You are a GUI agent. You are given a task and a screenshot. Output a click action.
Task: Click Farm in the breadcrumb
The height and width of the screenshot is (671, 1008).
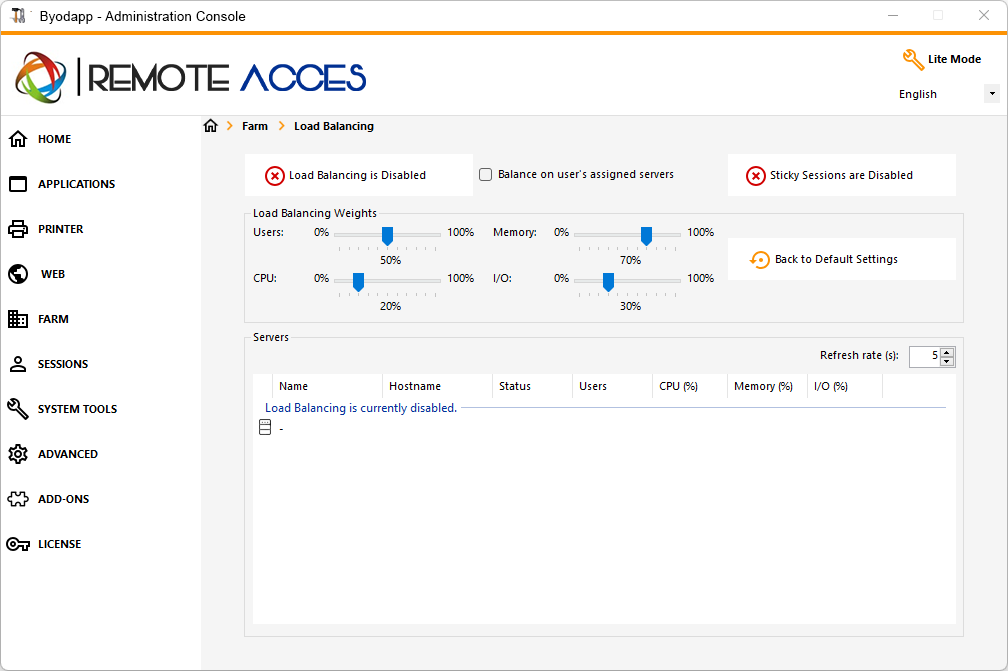click(x=255, y=126)
